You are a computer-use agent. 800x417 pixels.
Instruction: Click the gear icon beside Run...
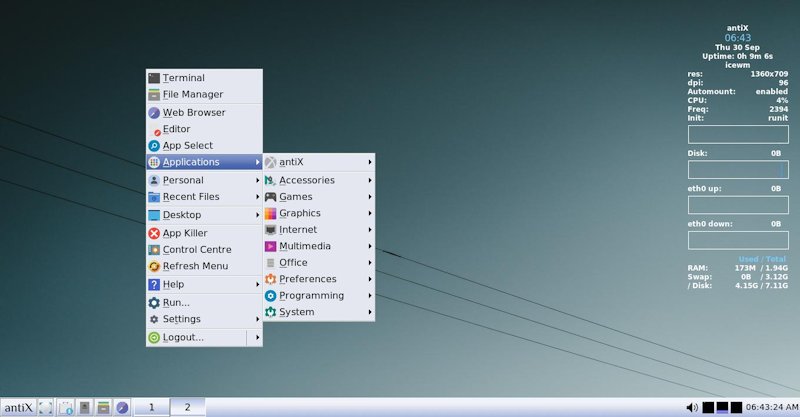pos(154,303)
